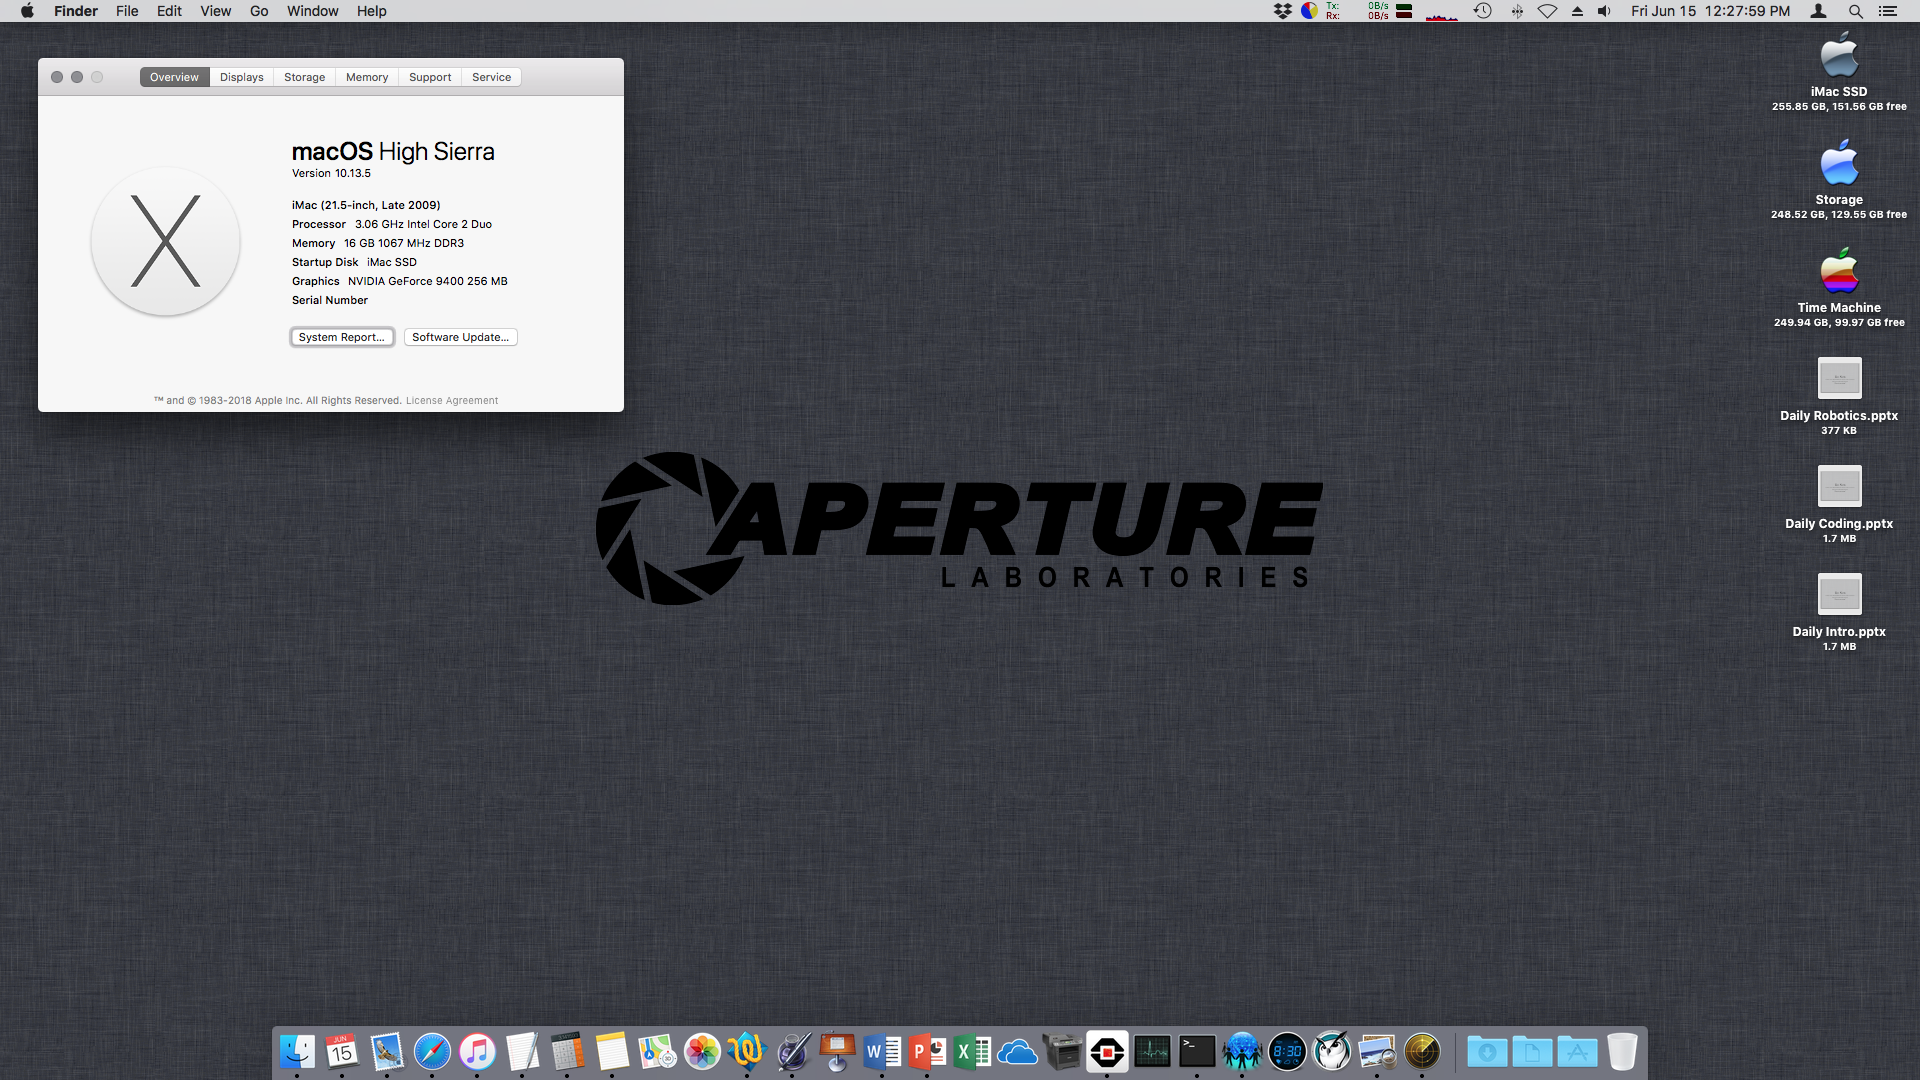
Task: Click the colored pie chart menu bar icon
Action: pyautogui.click(x=1309, y=11)
